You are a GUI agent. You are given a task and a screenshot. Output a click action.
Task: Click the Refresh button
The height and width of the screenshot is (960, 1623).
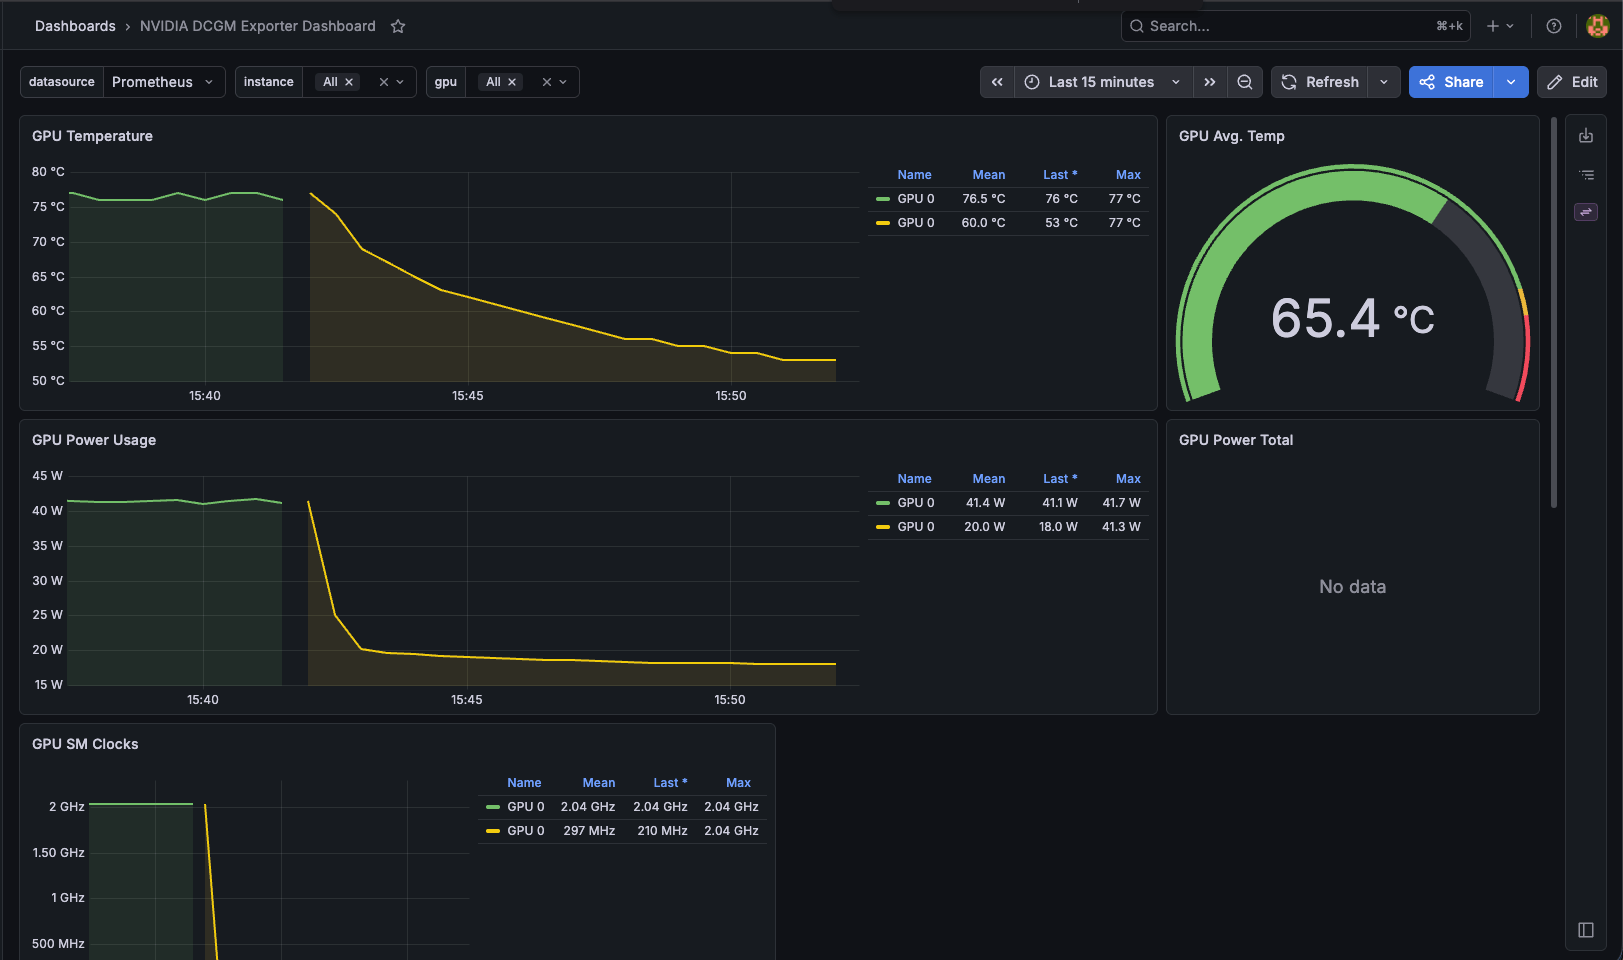[1320, 82]
